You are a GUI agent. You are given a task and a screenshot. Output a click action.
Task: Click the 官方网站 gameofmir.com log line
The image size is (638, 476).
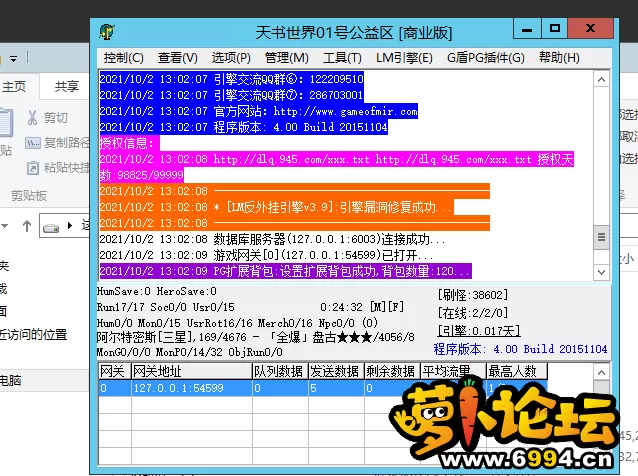258,111
